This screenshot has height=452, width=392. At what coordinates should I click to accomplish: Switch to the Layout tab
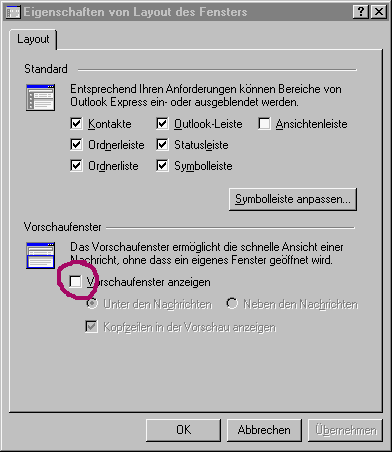33,39
